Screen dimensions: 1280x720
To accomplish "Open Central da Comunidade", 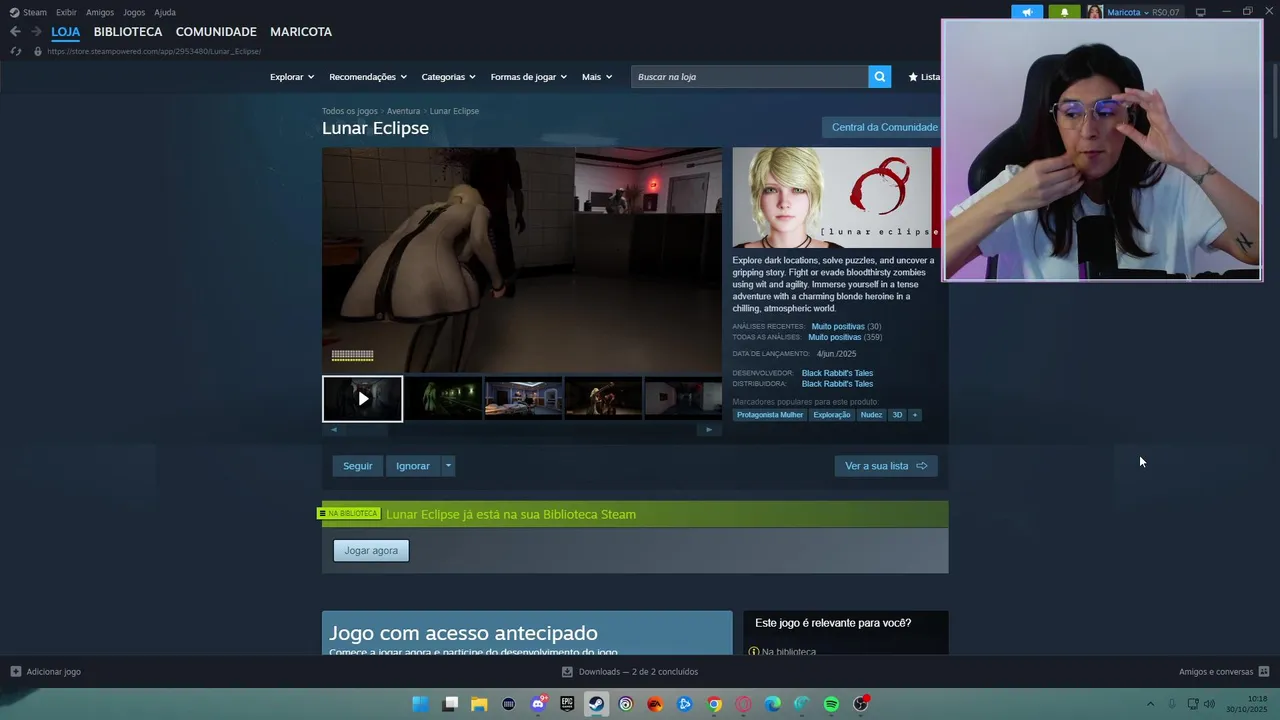I will (x=884, y=127).
